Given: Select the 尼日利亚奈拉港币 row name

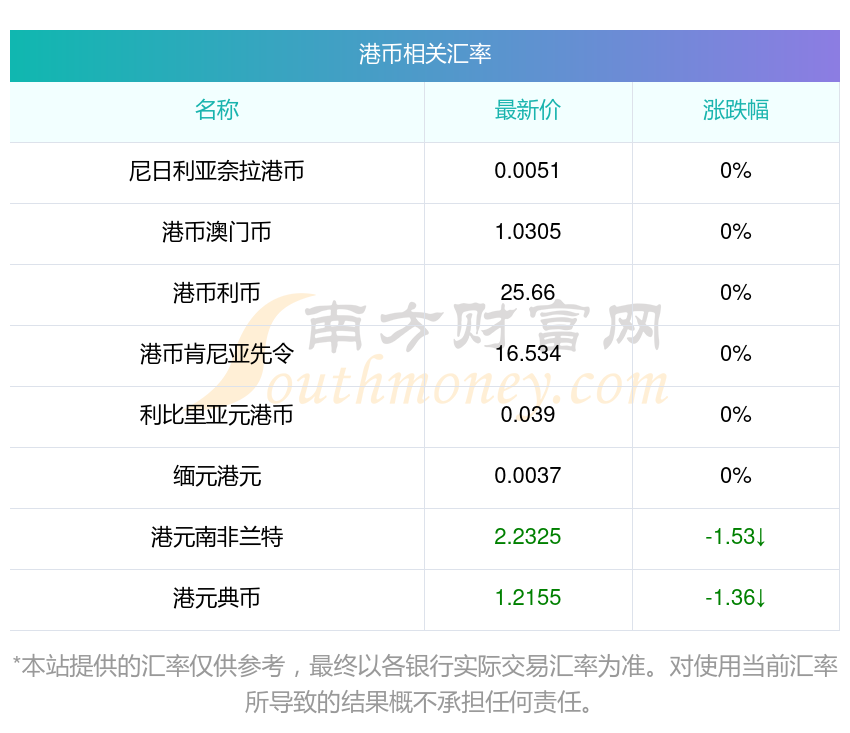Looking at the screenshot, I should [217, 171].
